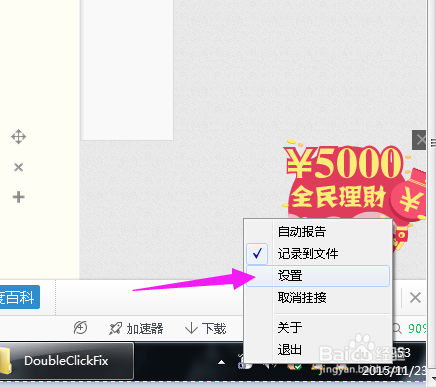Image resolution: width=436 pixels, height=387 pixels.
Task: Select 退出 to quit the program
Action: click(x=318, y=350)
